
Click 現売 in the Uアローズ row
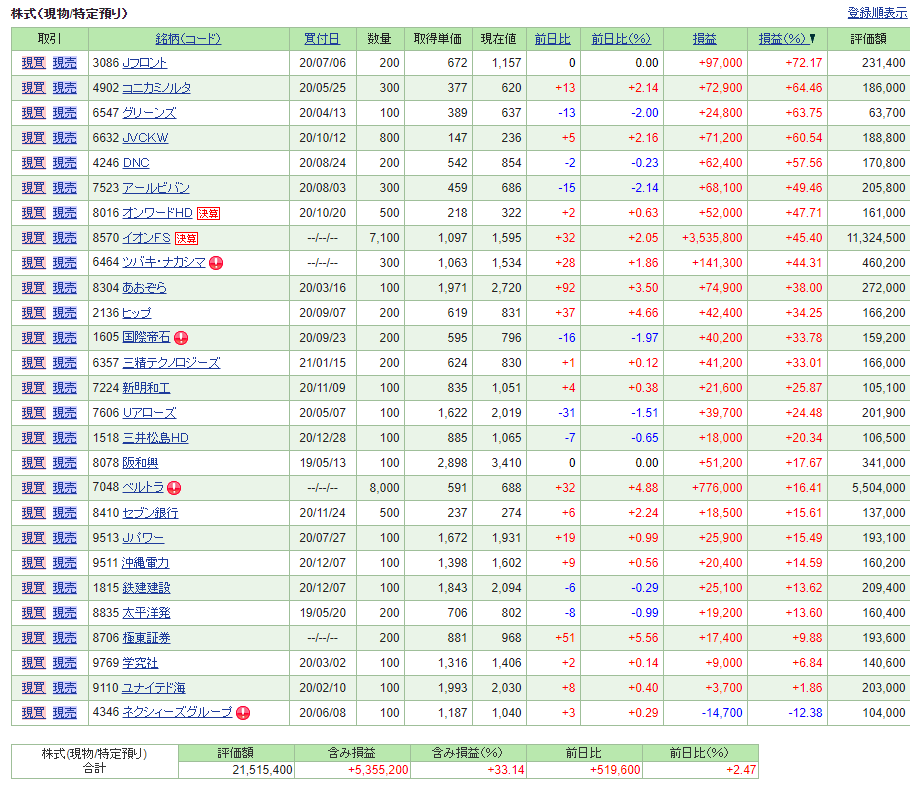64,412
